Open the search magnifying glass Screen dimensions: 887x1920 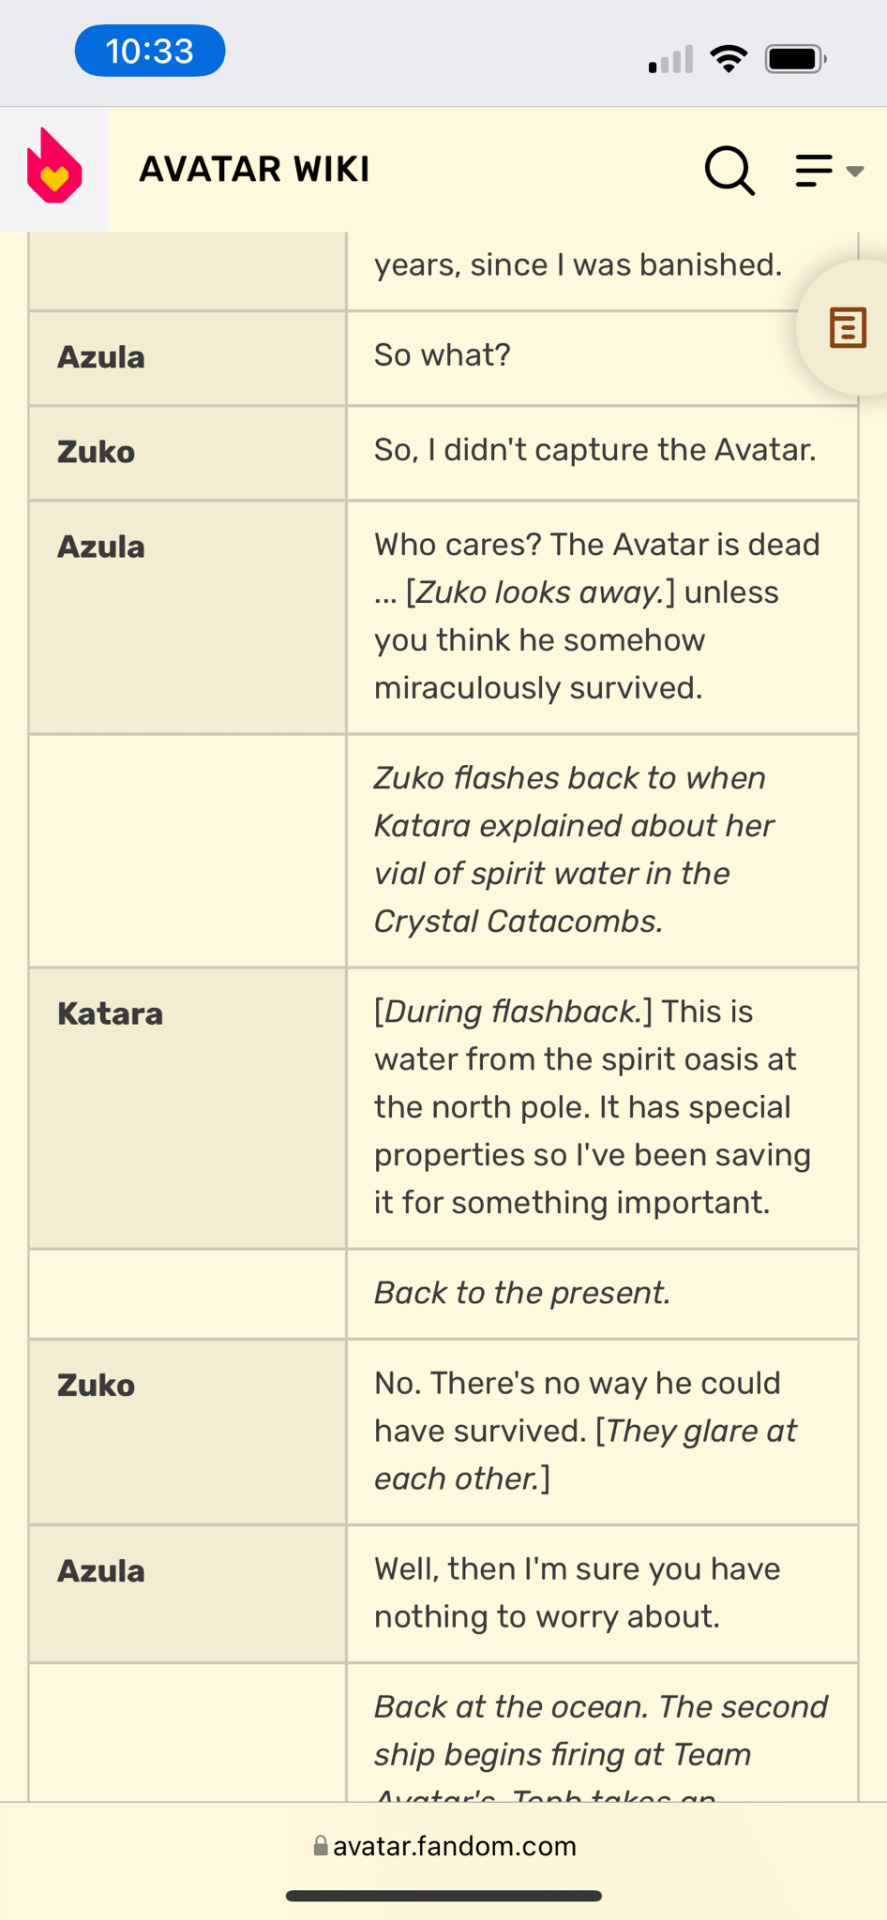tap(729, 170)
